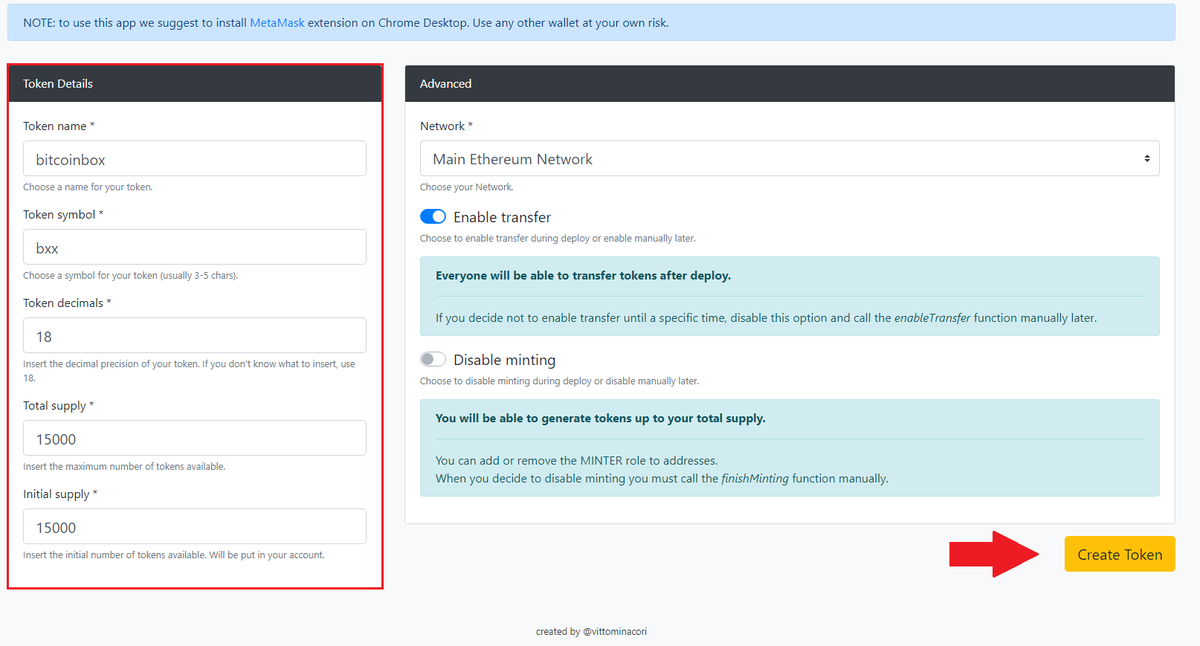
Task: Focus the Token decimals field
Action: (194, 336)
